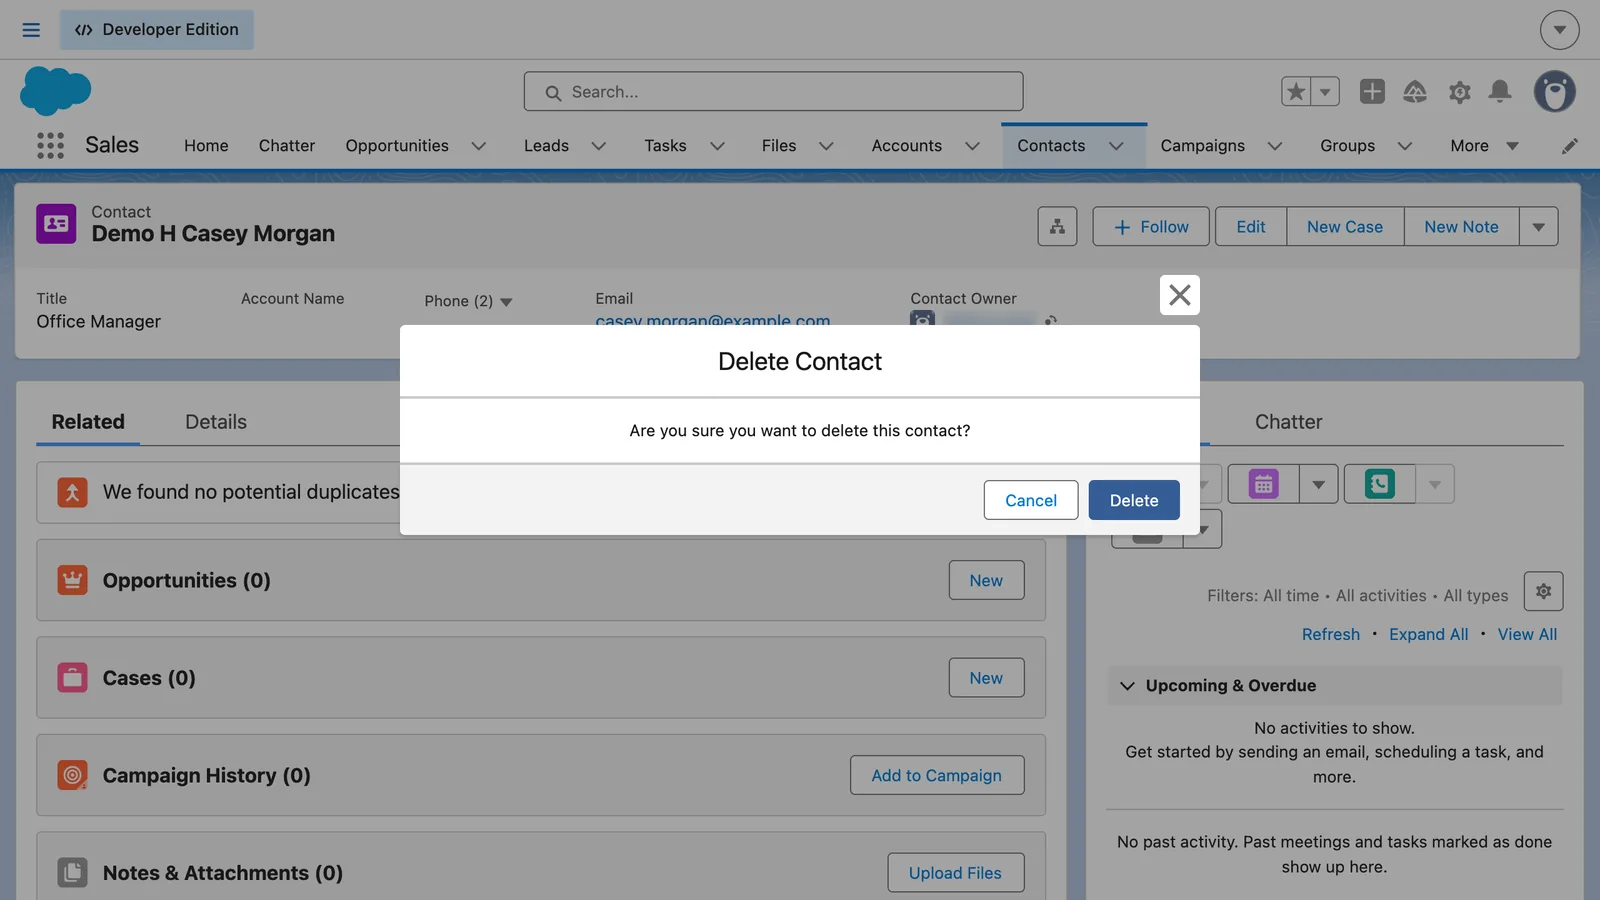
Task: Click the pencil icon to edit navigation
Action: click(x=1570, y=146)
